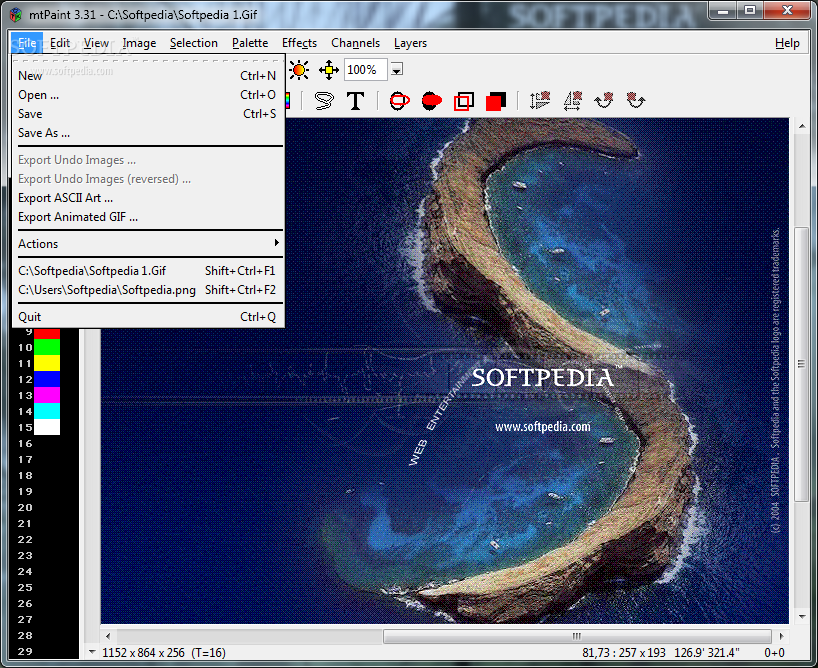This screenshot has height=668, width=818.
Task: Open recent file Softpedia.png
Action: coord(149,290)
